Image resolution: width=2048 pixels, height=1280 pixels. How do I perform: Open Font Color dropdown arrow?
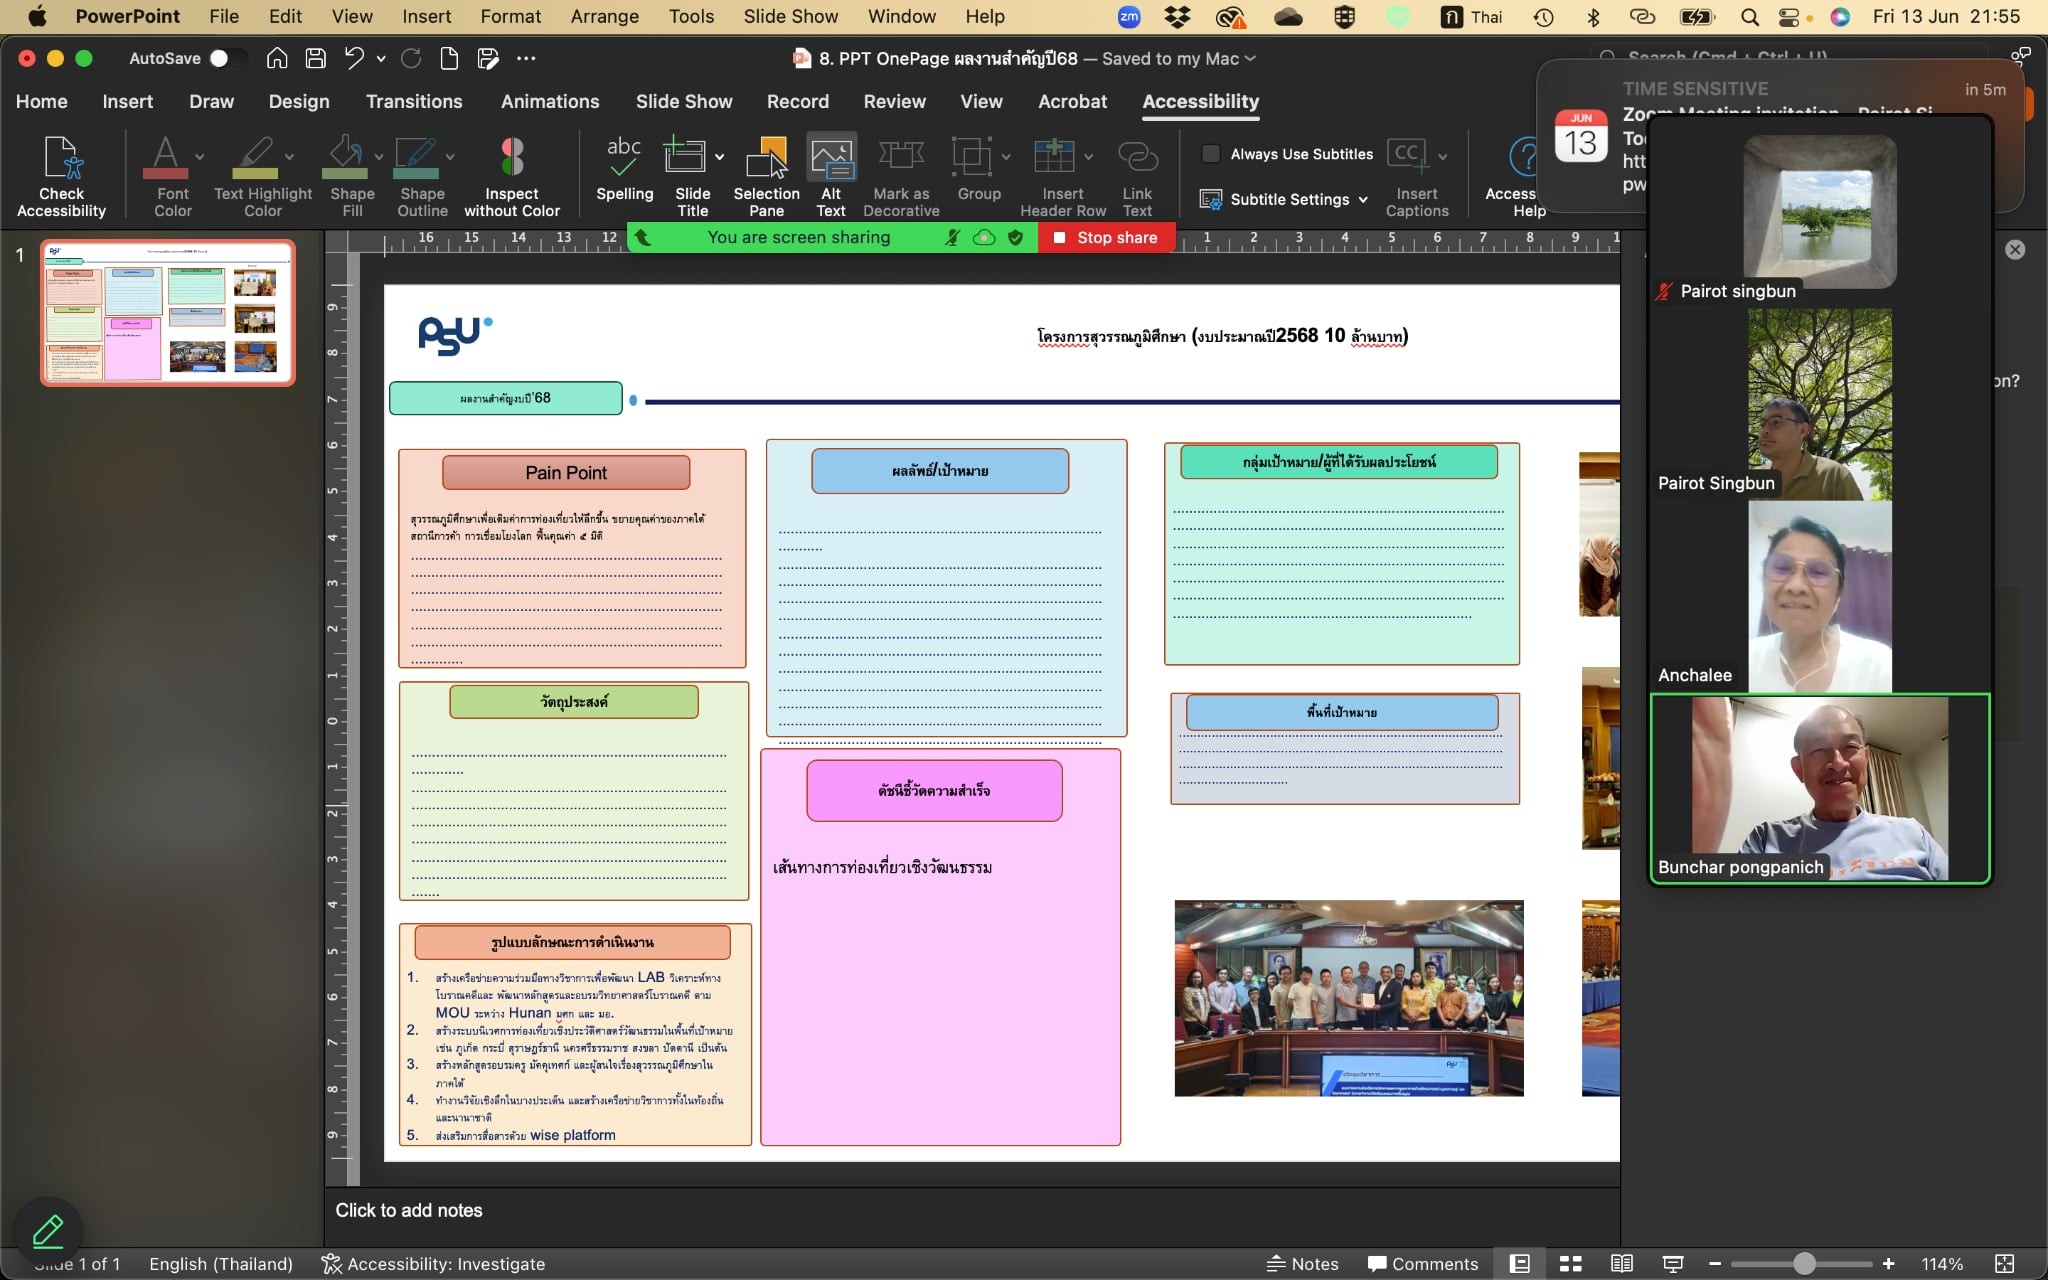(200, 157)
